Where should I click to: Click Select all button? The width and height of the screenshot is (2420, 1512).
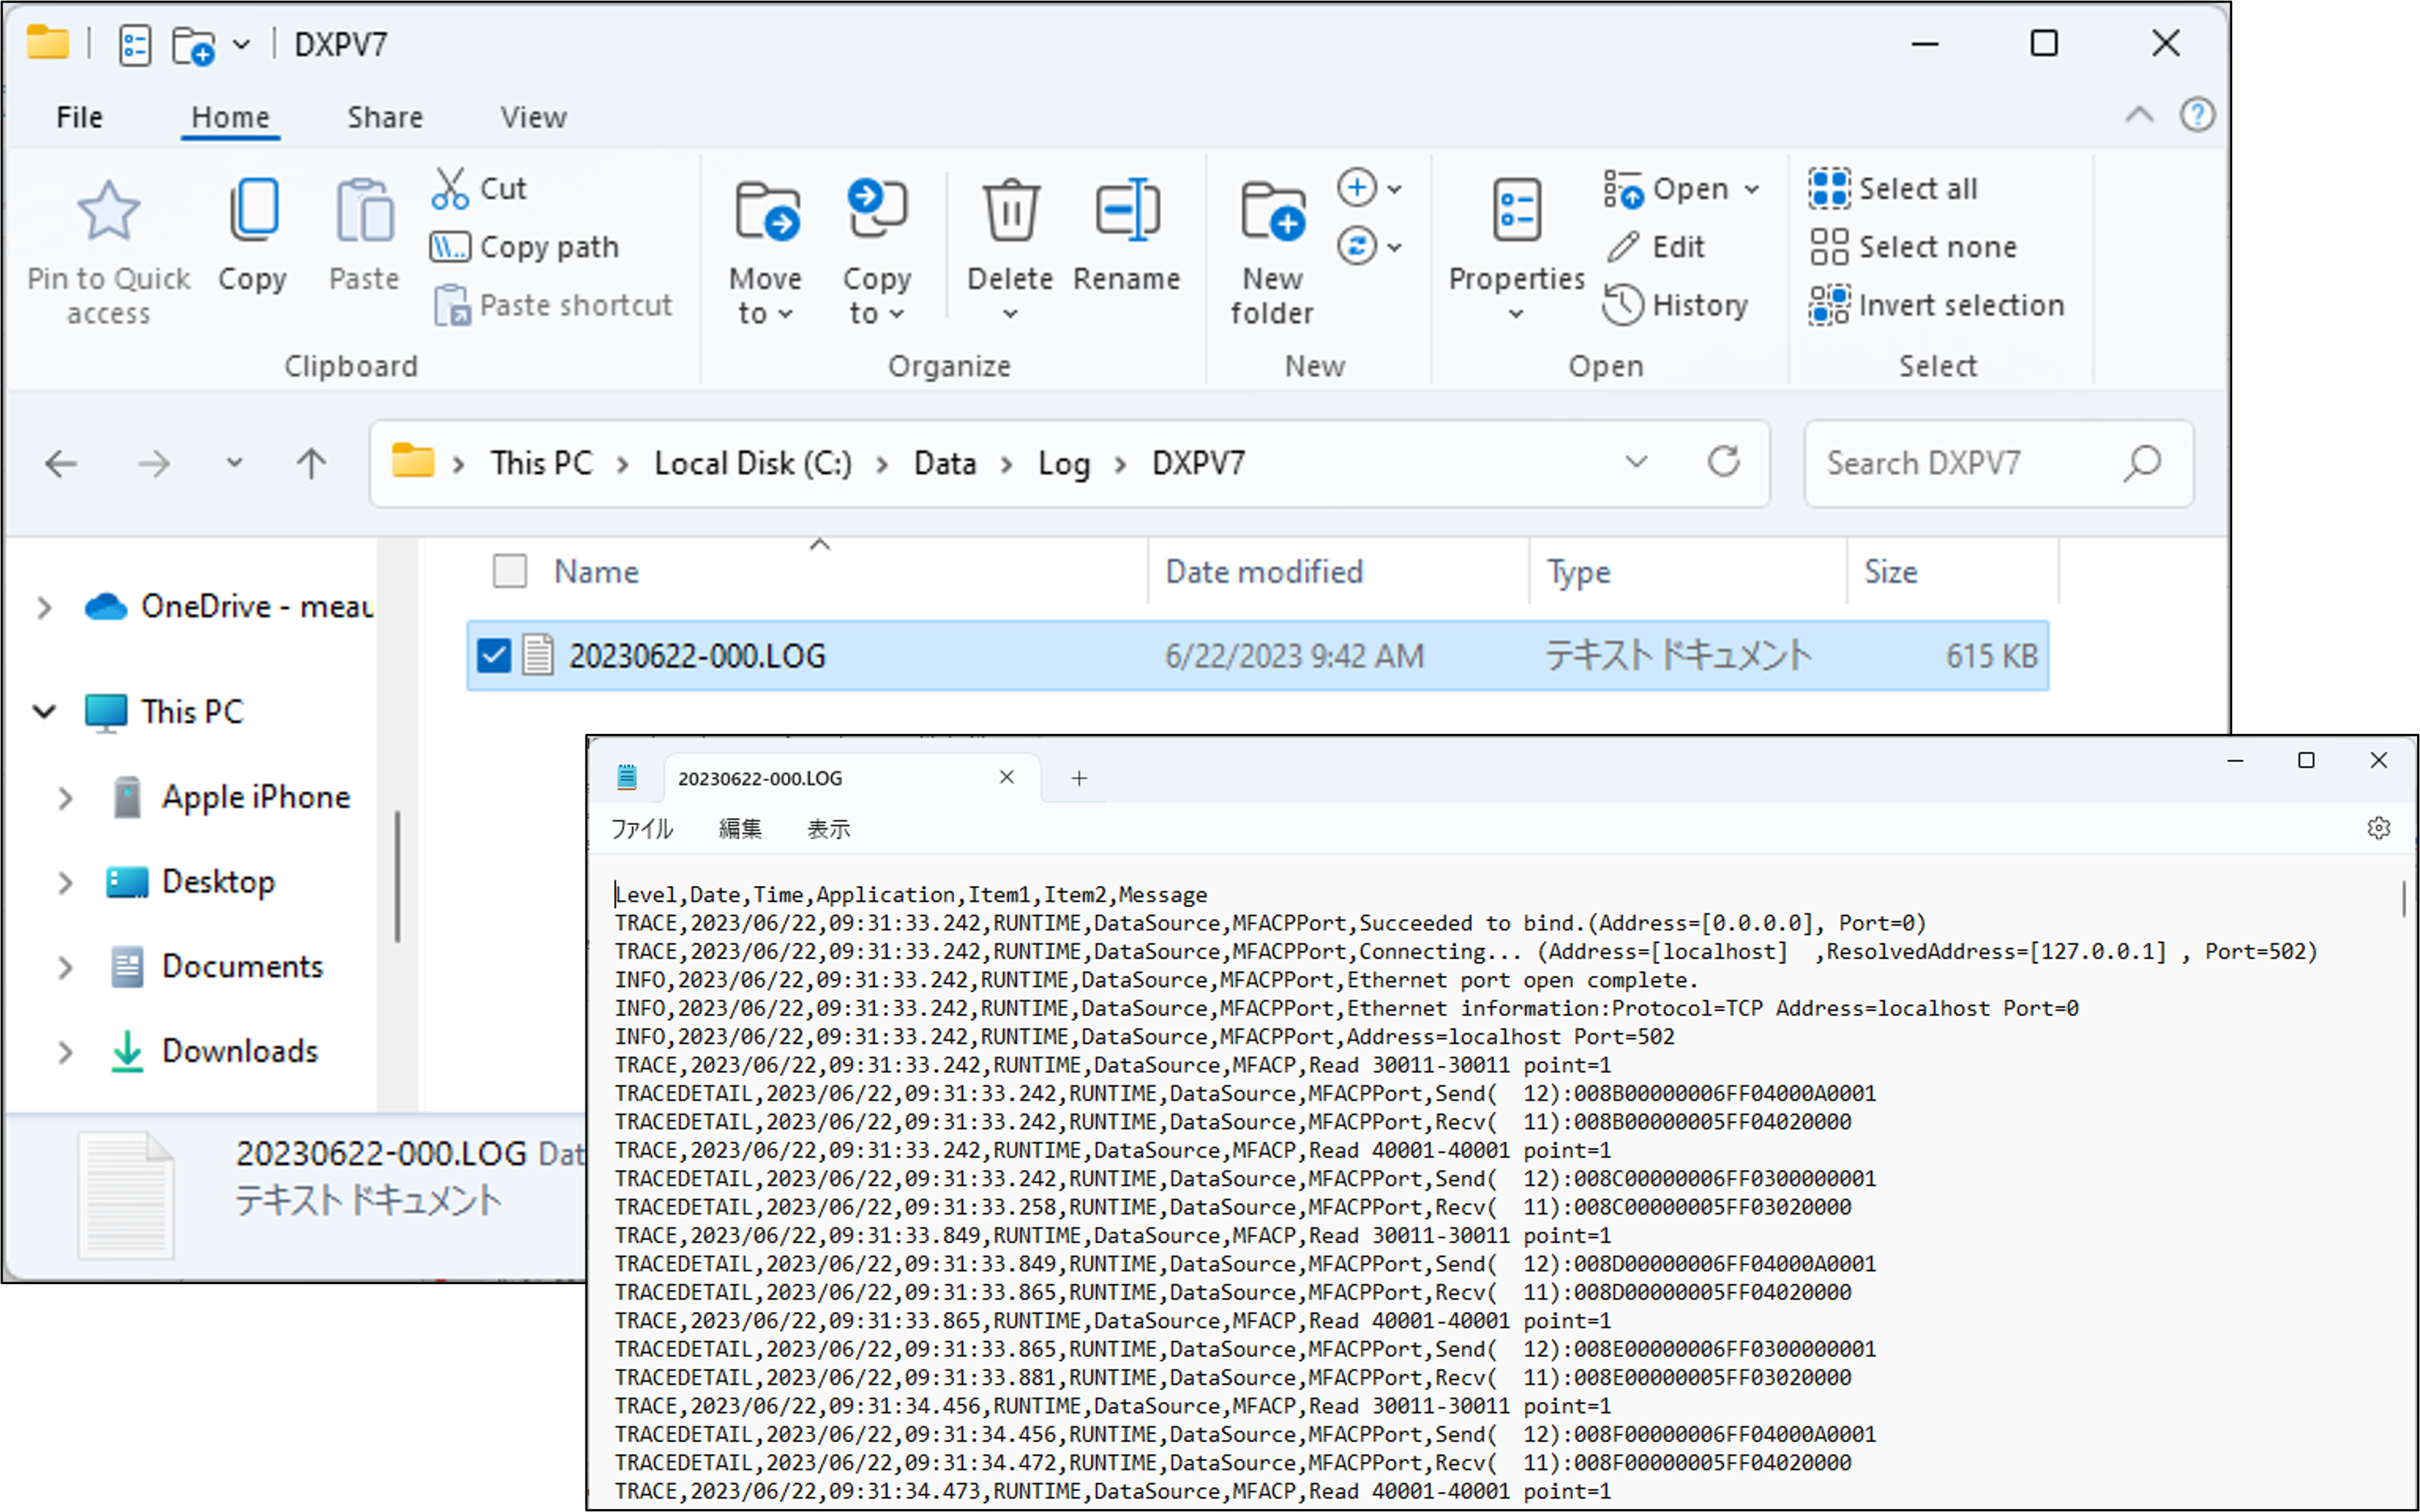coord(1893,188)
